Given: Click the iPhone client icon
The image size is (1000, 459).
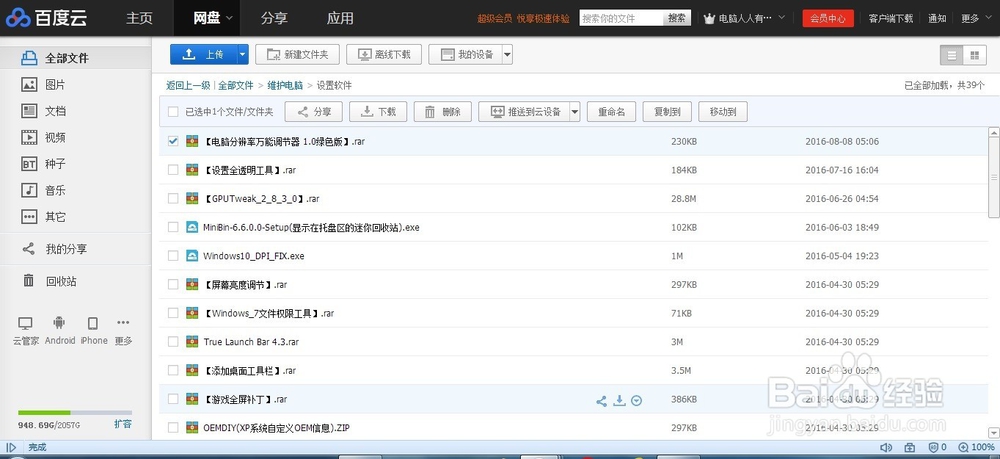Looking at the screenshot, I should (93, 323).
